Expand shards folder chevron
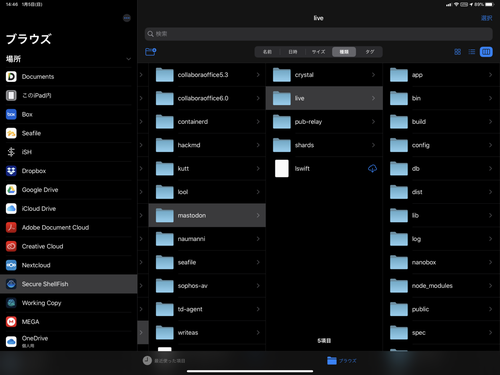This screenshot has height=375, width=500. coord(373,145)
